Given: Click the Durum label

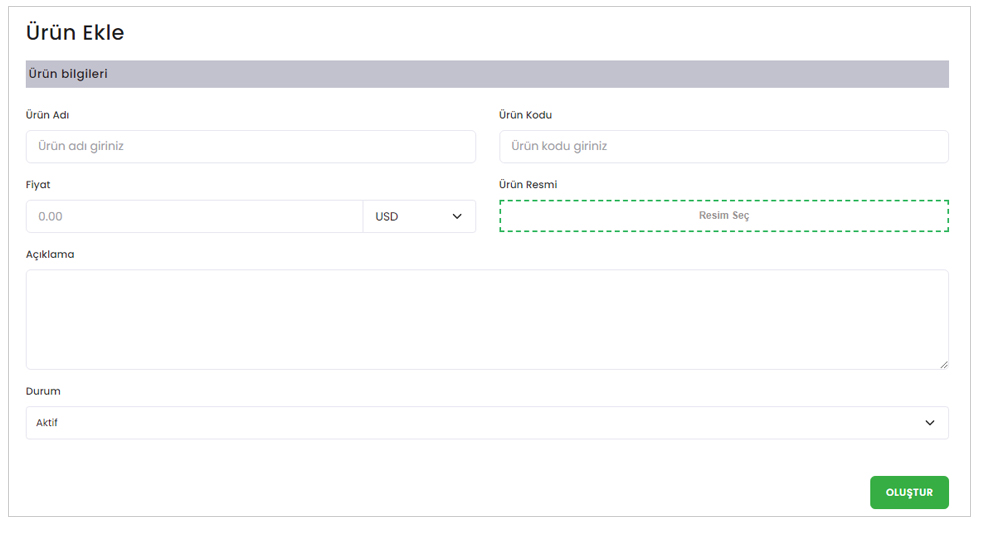Looking at the screenshot, I should click(43, 392).
